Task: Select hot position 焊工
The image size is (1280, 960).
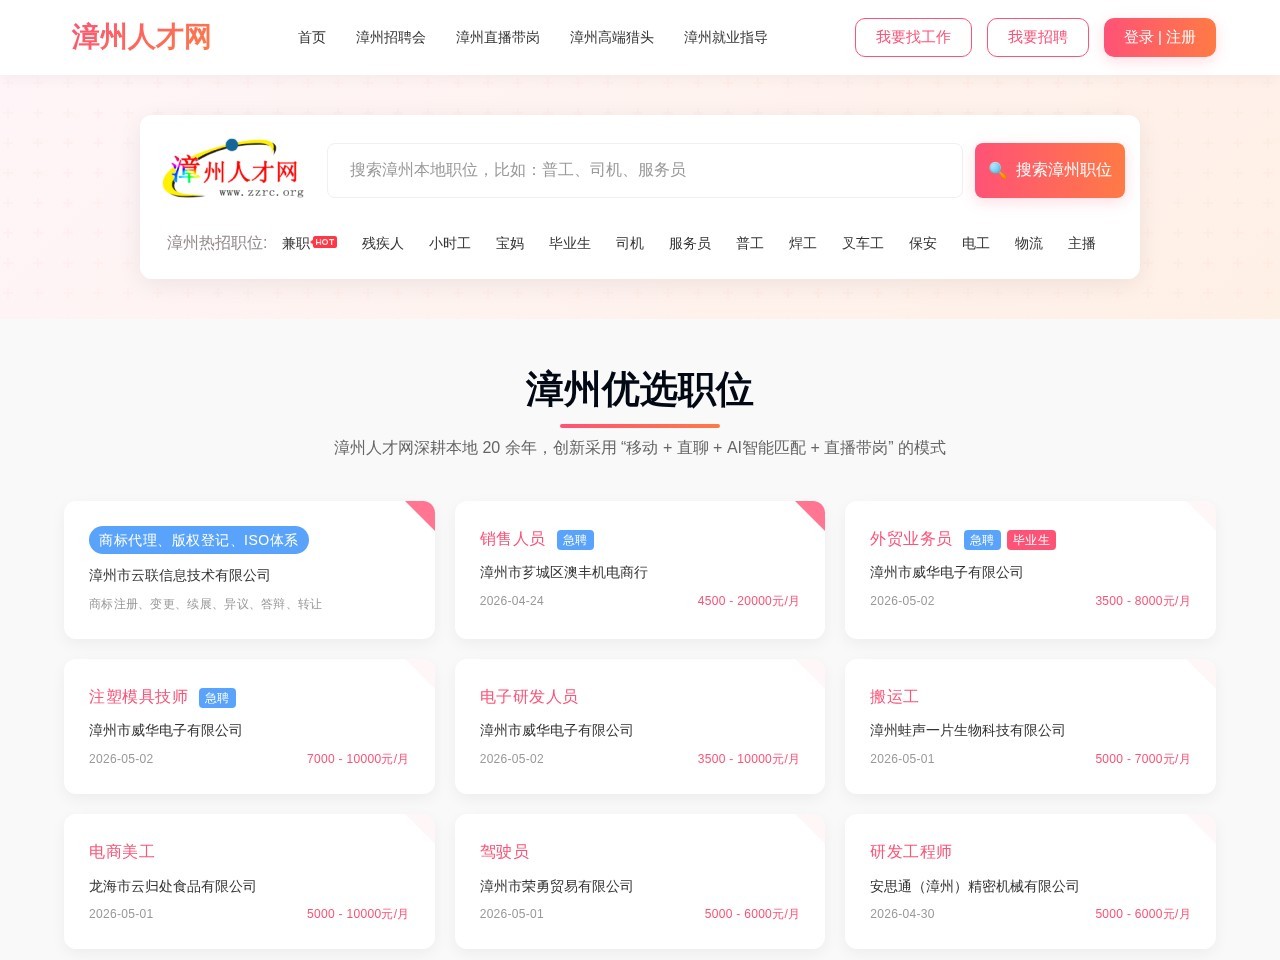Action: [803, 243]
